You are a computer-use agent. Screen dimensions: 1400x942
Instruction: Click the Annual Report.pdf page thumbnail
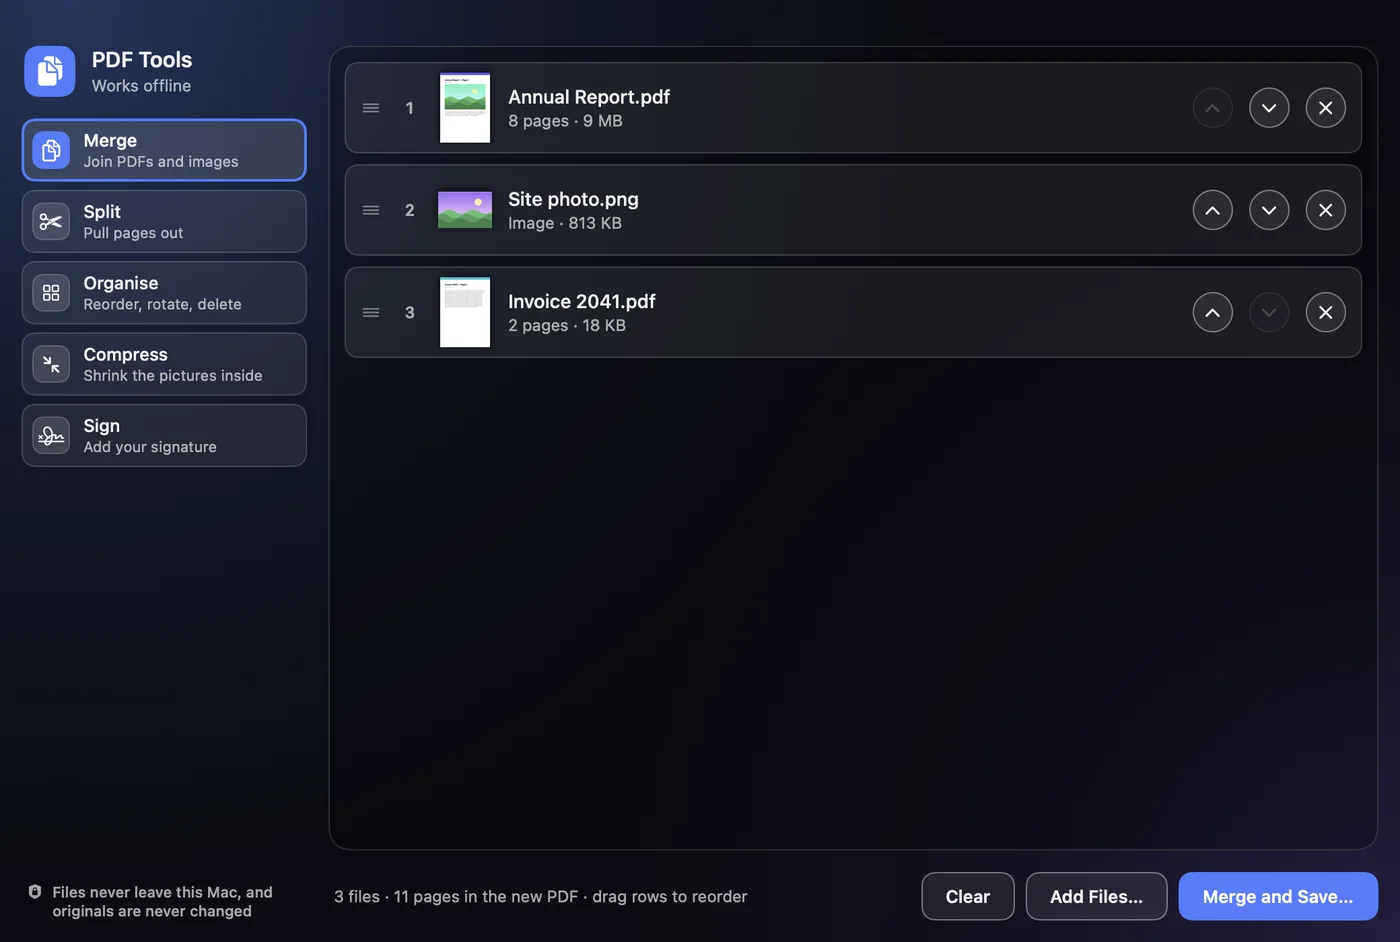tap(465, 108)
